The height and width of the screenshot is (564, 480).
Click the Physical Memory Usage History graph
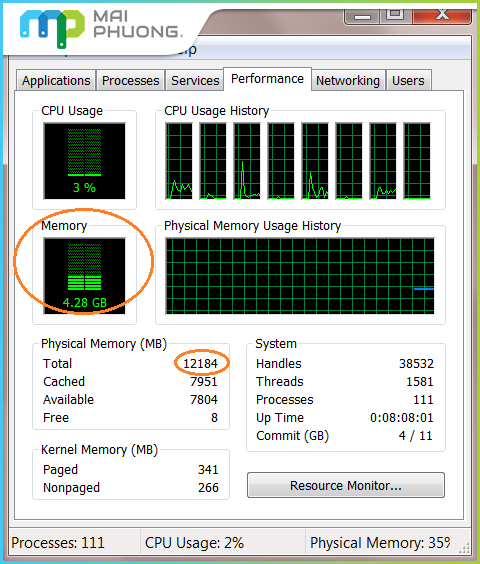tap(300, 276)
